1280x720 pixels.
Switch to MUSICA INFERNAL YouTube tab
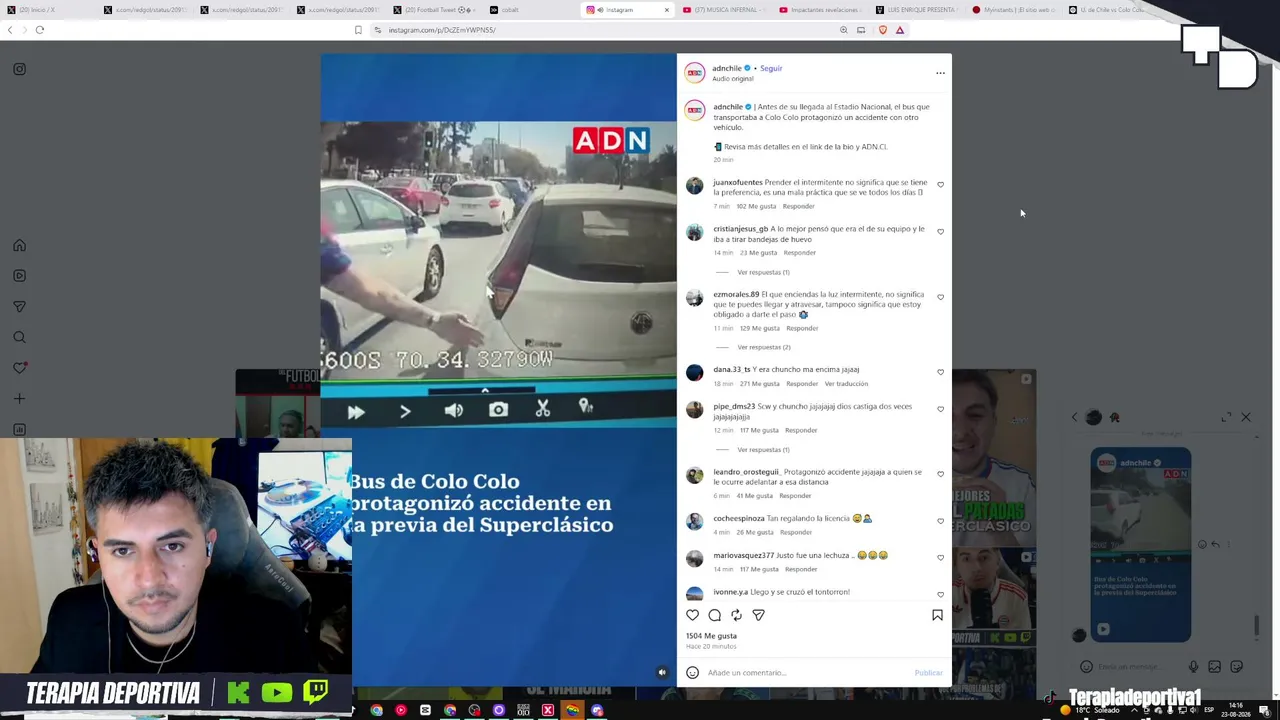tap(725, 10)
